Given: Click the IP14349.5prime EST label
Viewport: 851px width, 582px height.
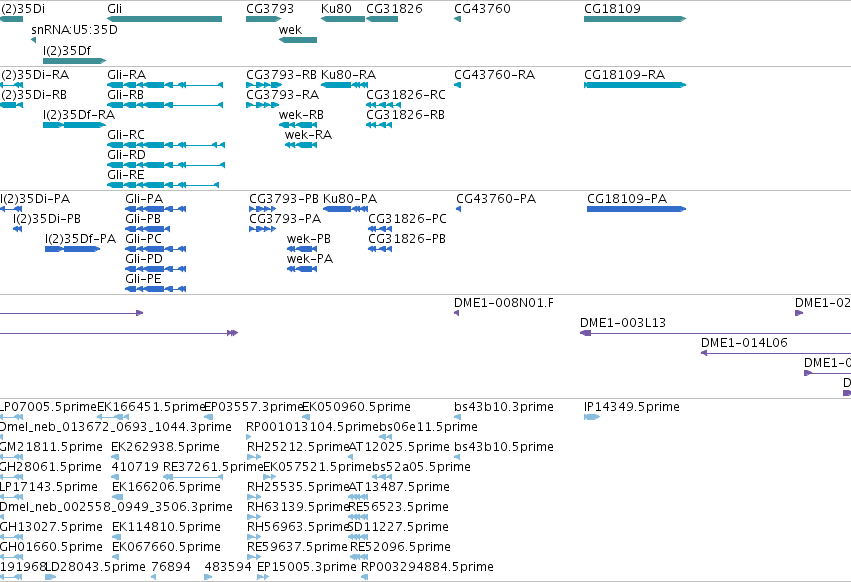Looking at the screenshot, I should [x=632, y=407].
